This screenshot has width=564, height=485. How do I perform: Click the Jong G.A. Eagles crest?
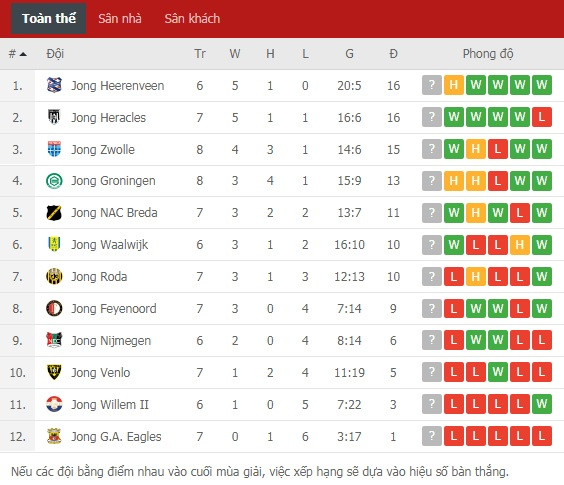pyautogui.click(x=54, y=436)
